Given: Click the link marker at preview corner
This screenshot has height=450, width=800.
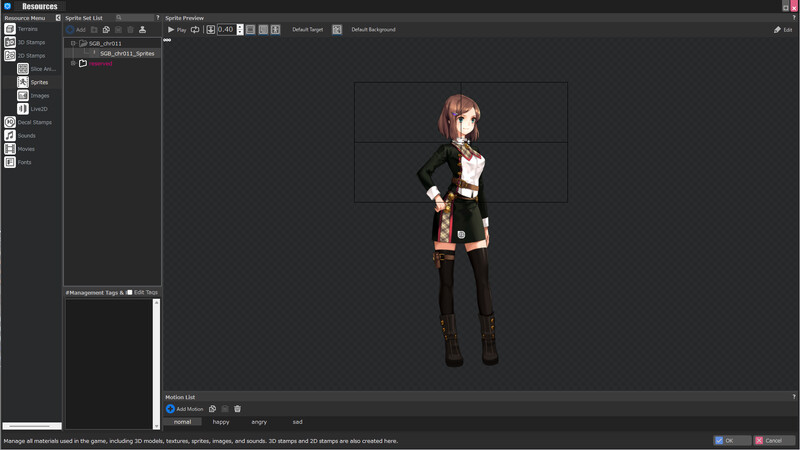Looking at the screenshot, I should [x=167, y=40].
